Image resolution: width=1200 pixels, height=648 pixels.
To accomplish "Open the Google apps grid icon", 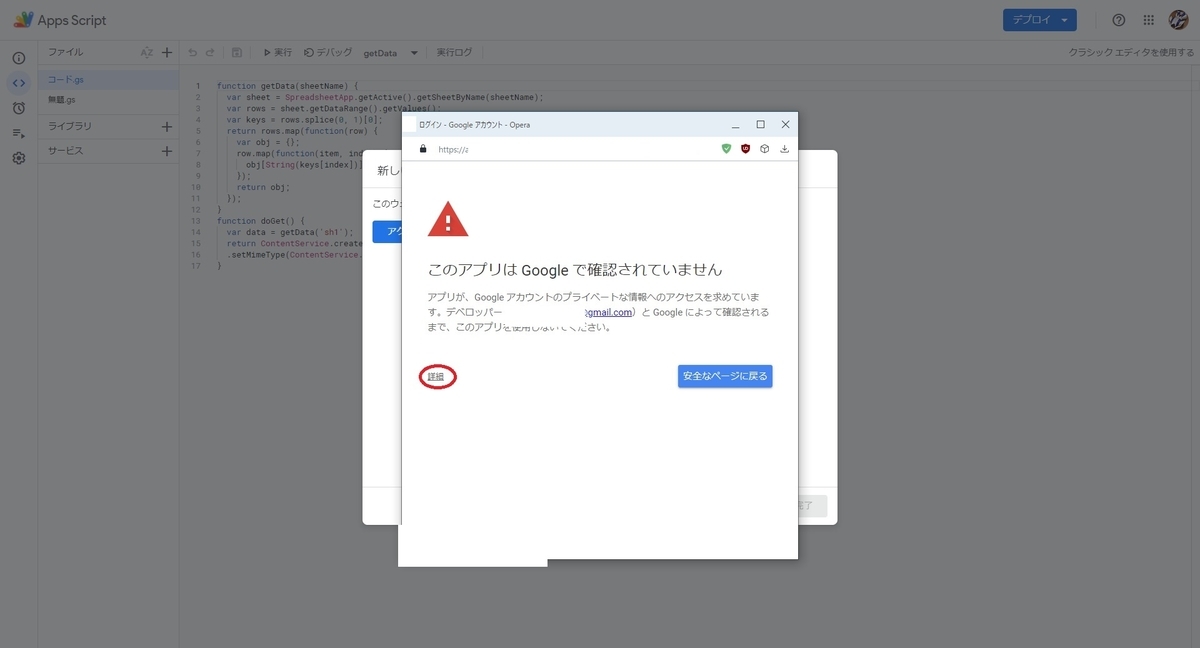I will click(x=1149, y=20).
